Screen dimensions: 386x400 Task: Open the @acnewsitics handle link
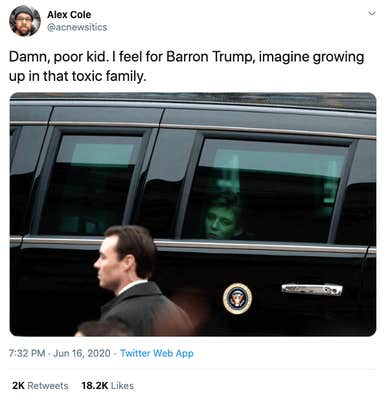tap(77, 27)
